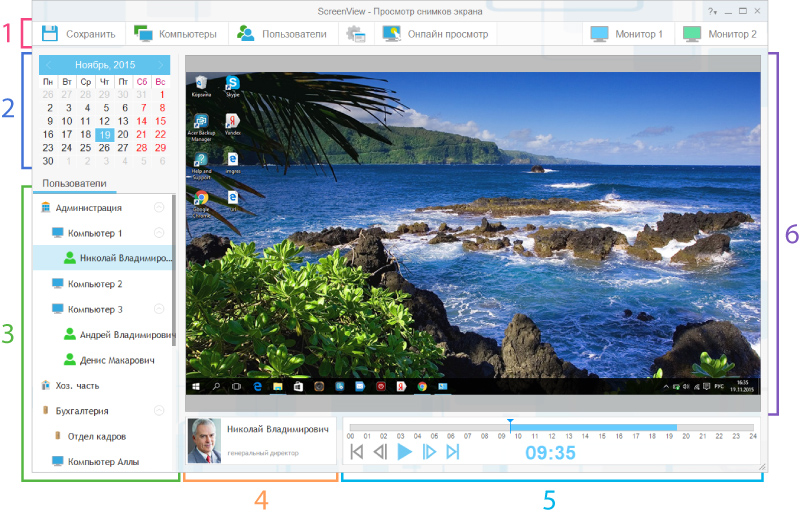Select November 25 in calendar
The height and width of the screenshot is (517, 800).
tap(85, 148)
